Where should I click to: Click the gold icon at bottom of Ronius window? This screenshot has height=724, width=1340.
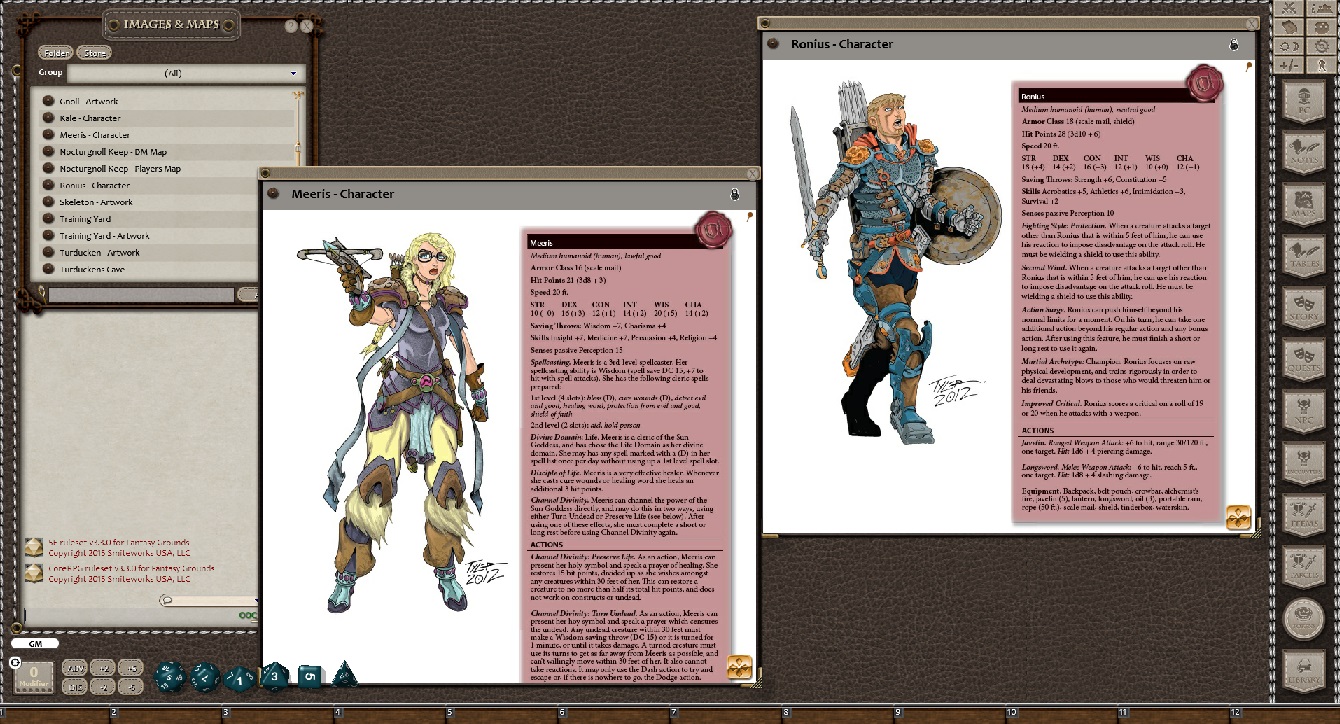click(x=1240, y=517)
